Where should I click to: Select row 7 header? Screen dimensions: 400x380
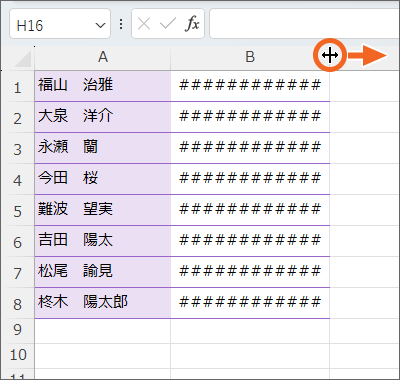17,272
